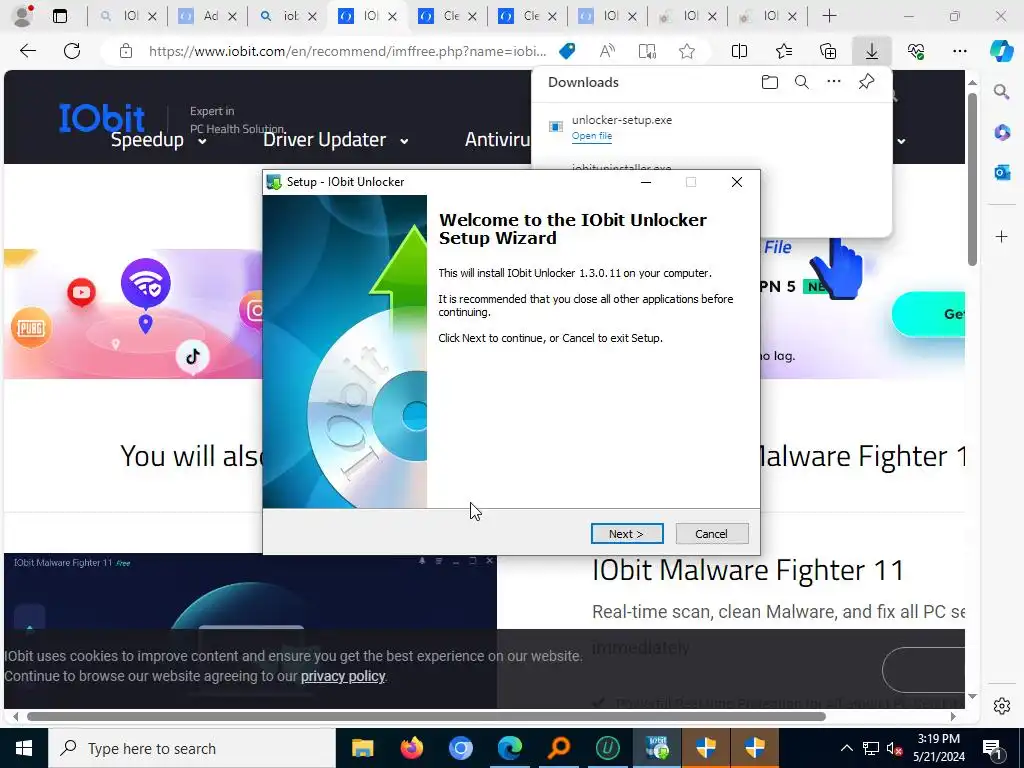The width and height of the screenshot is (1024, 768).
Task: Click the taskbar search box
Action: tap(192, 748)
